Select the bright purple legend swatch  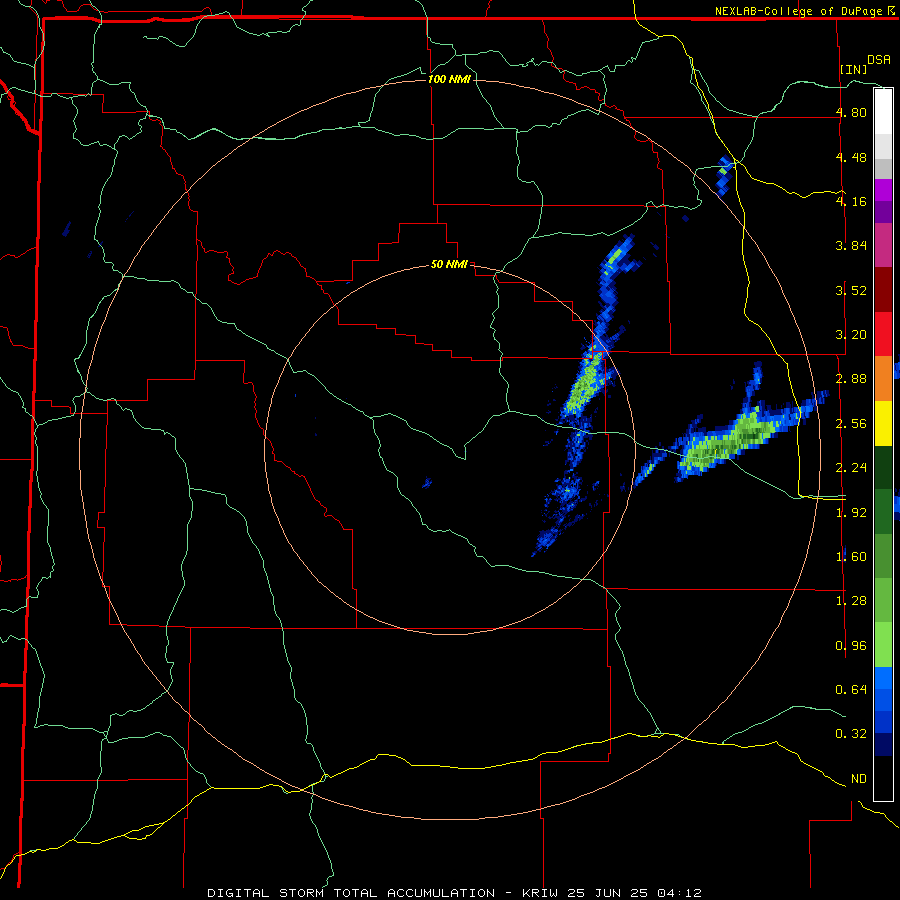(883, 190)
